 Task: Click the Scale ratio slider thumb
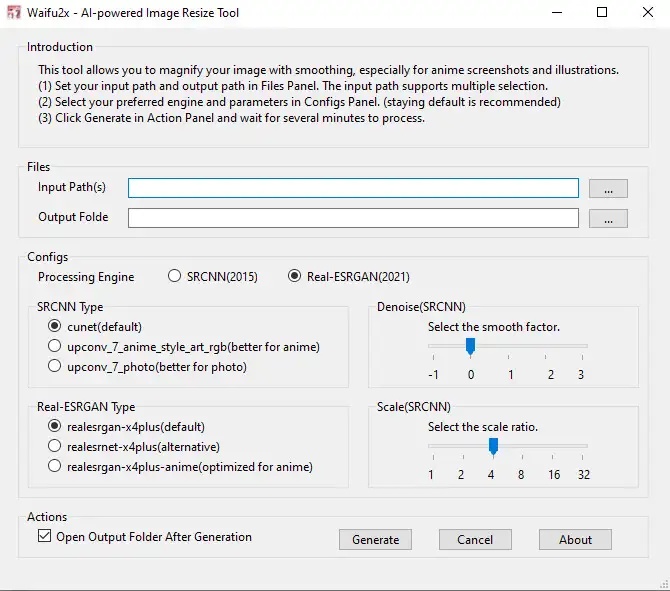[493, 446]
